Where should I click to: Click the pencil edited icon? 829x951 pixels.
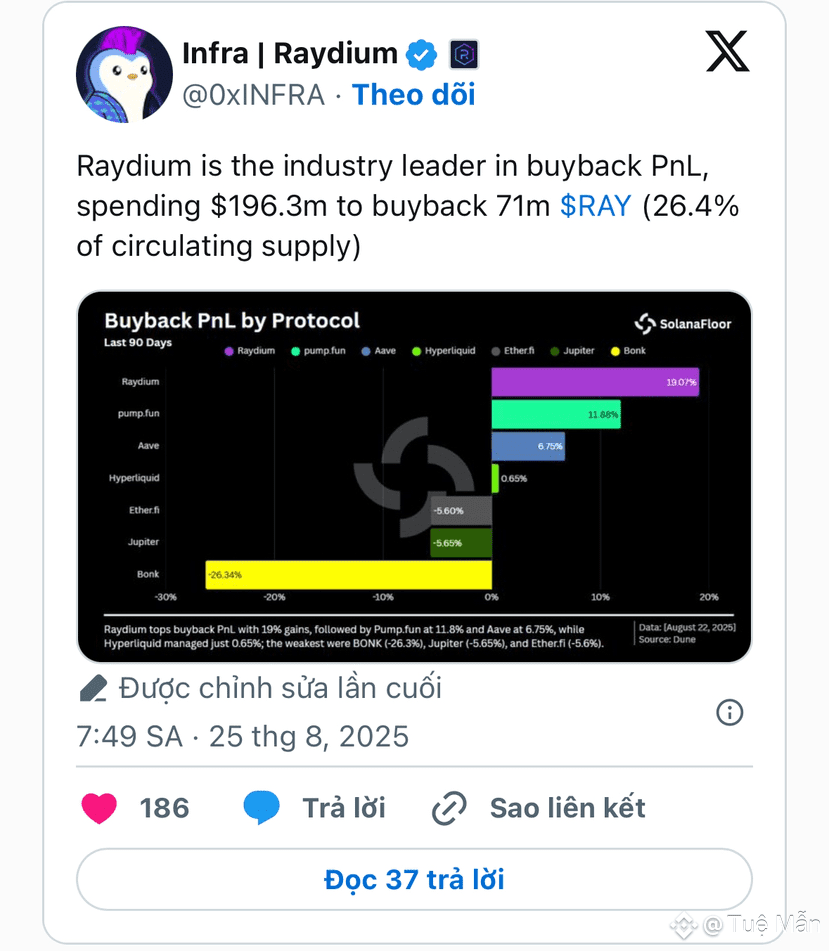[93, 689]
